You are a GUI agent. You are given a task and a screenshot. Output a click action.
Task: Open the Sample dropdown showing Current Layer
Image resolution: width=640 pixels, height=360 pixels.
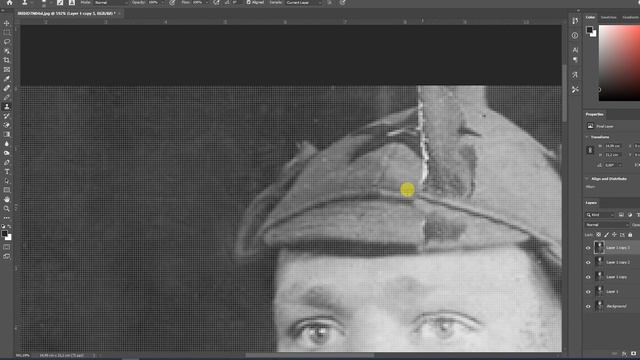(304, 2)
